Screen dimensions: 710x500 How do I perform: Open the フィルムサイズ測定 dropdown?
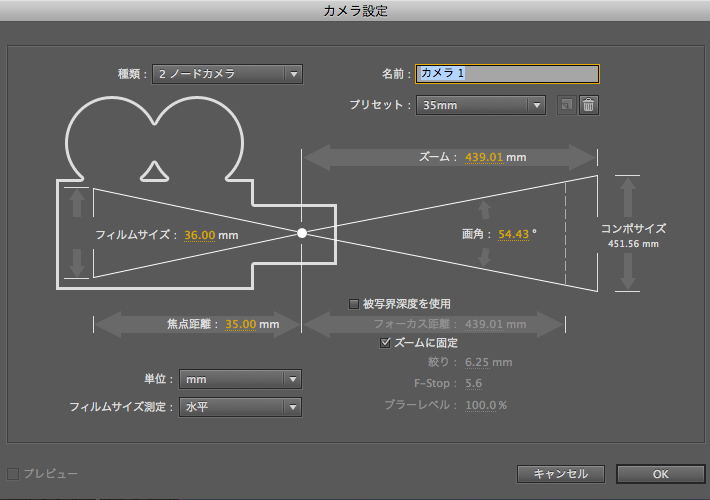click(x=240, y=407)
